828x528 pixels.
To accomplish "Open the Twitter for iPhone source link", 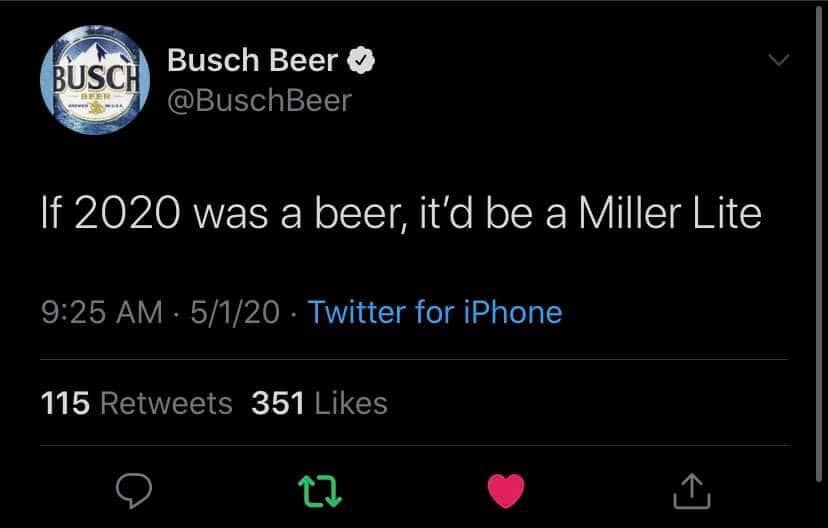I will (x=435, y=312).
